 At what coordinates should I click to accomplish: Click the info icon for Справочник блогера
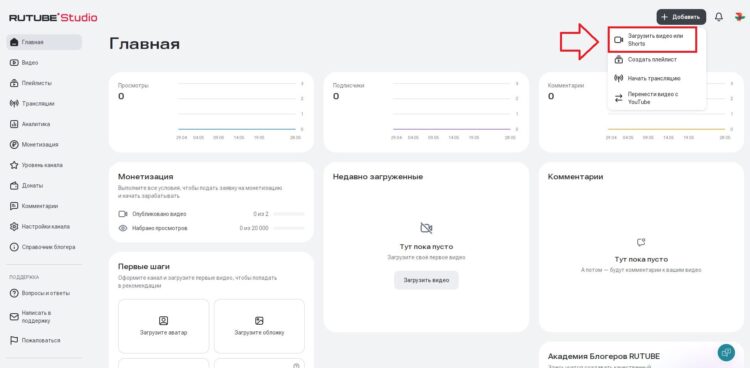[x=14, y=247]
